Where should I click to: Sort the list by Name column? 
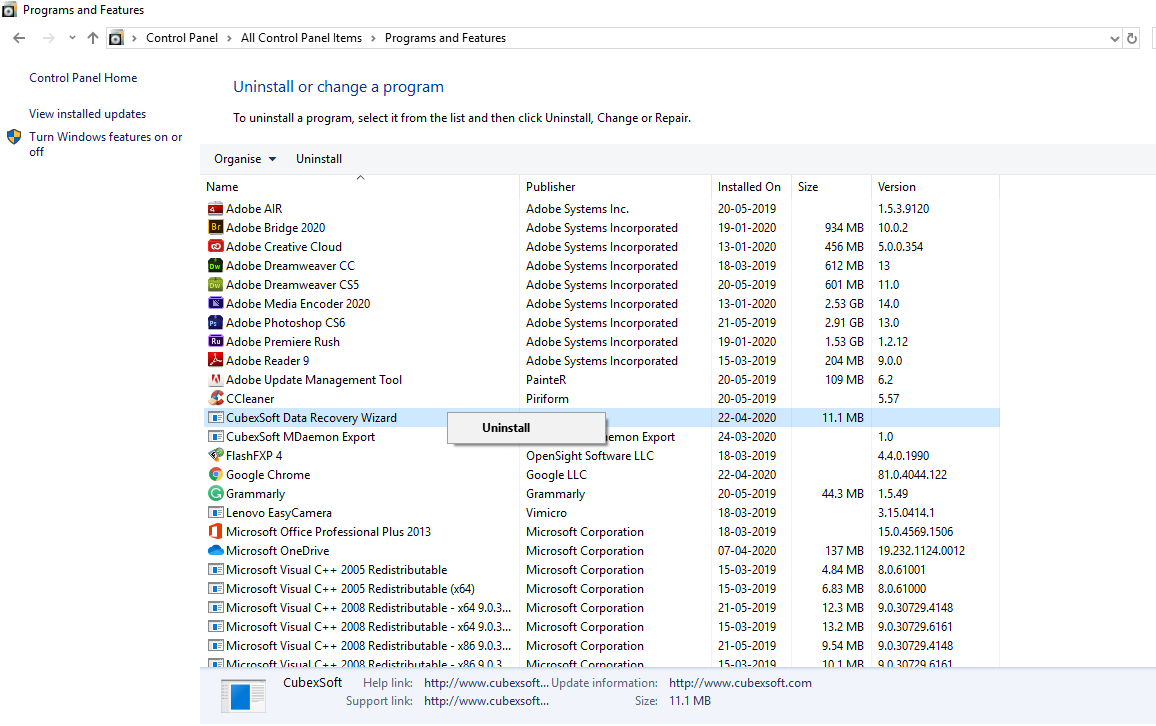[221, 187]
